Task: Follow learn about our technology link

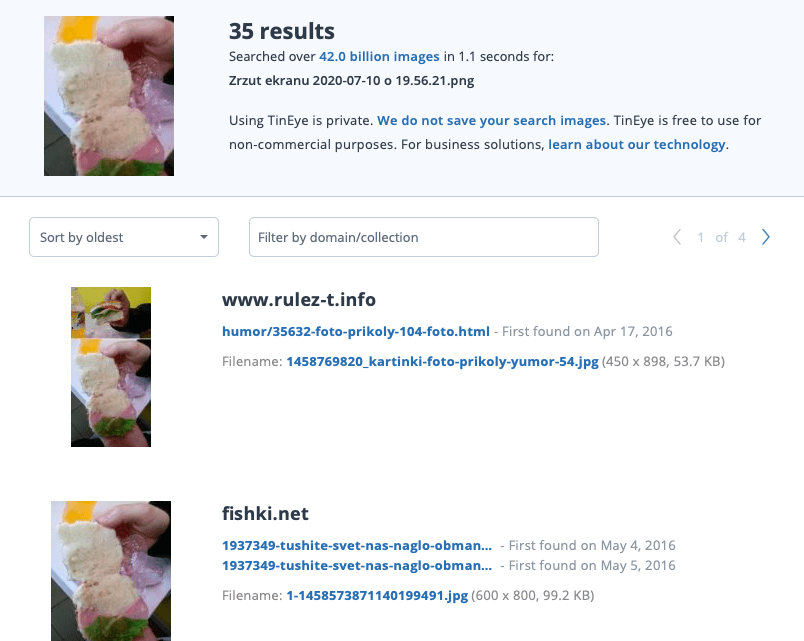Action: pos(636,145)
